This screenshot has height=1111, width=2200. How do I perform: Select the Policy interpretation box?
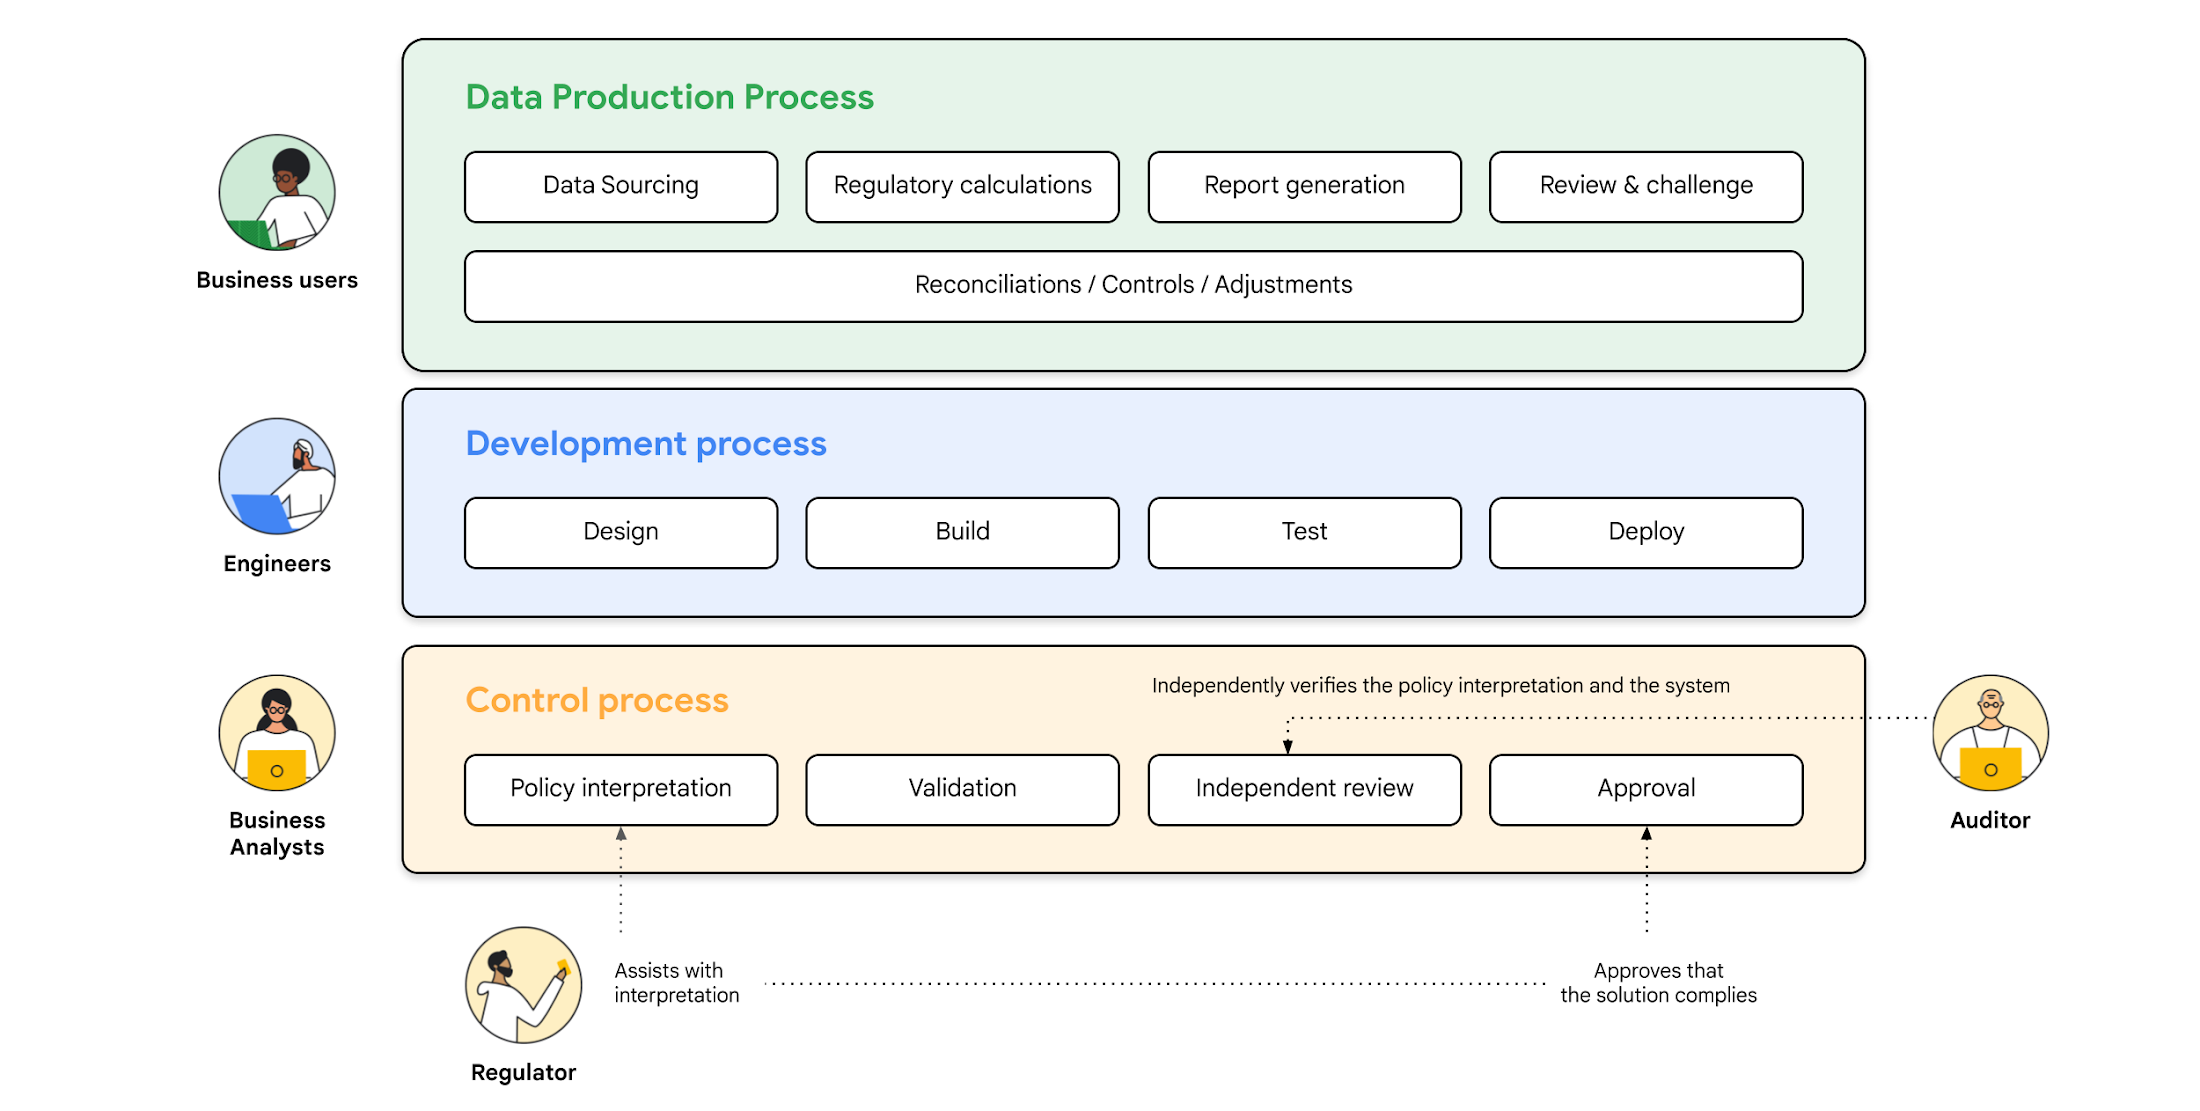click(x=619, y=795)
